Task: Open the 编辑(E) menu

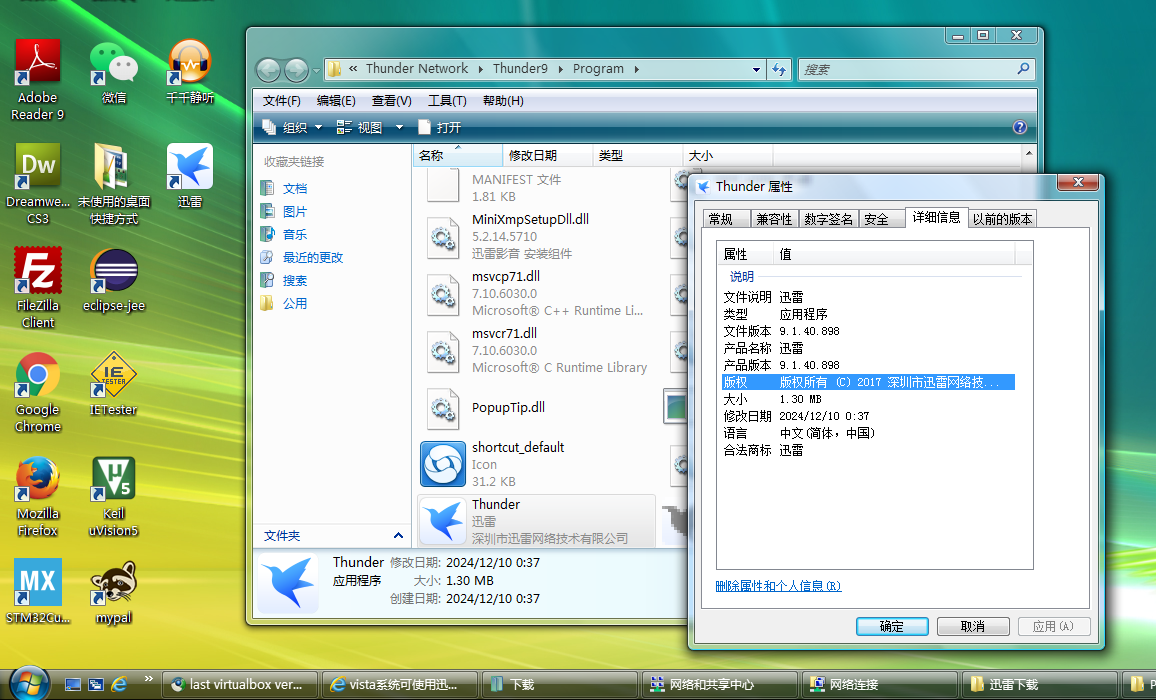Action: pyautogui.click(x=336, y=101)
